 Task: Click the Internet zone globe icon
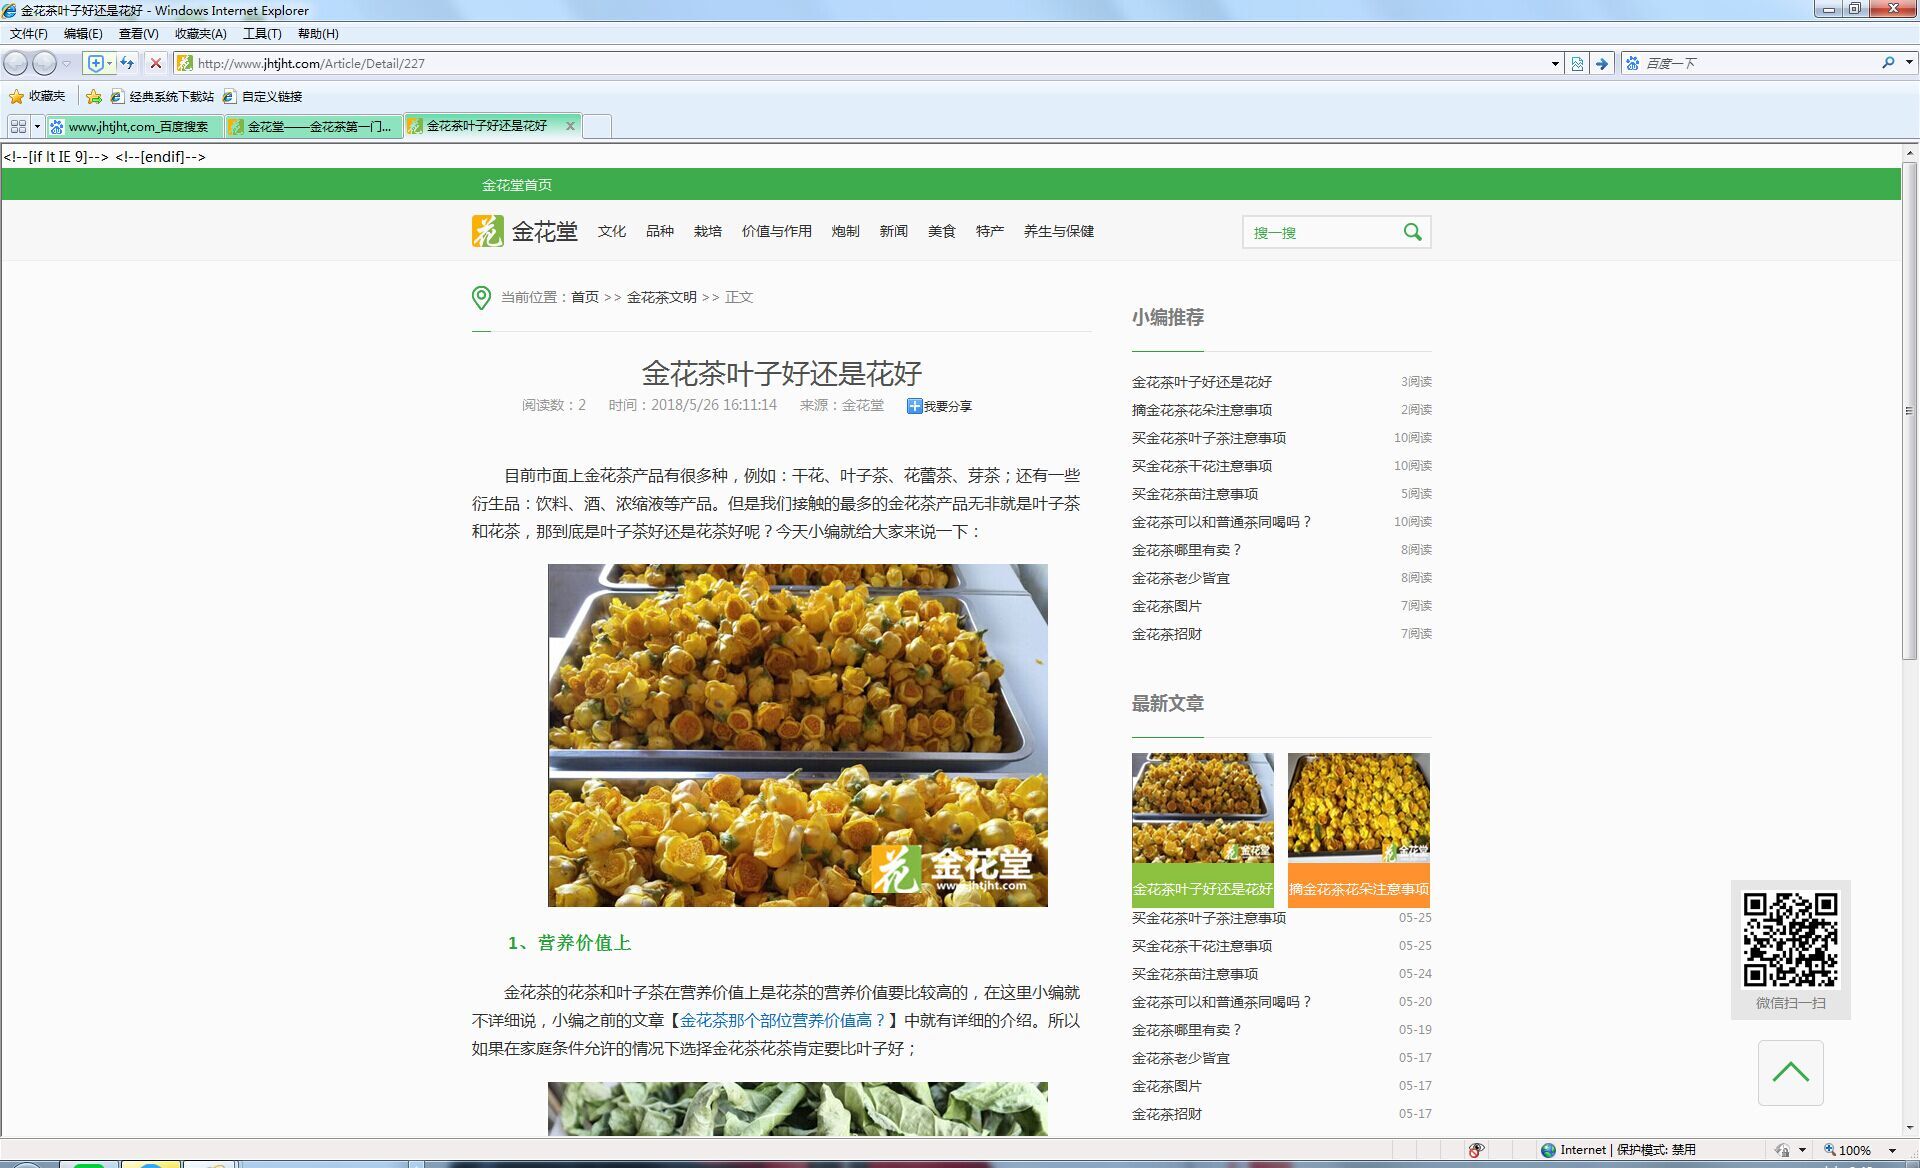coord(1548,1150)
